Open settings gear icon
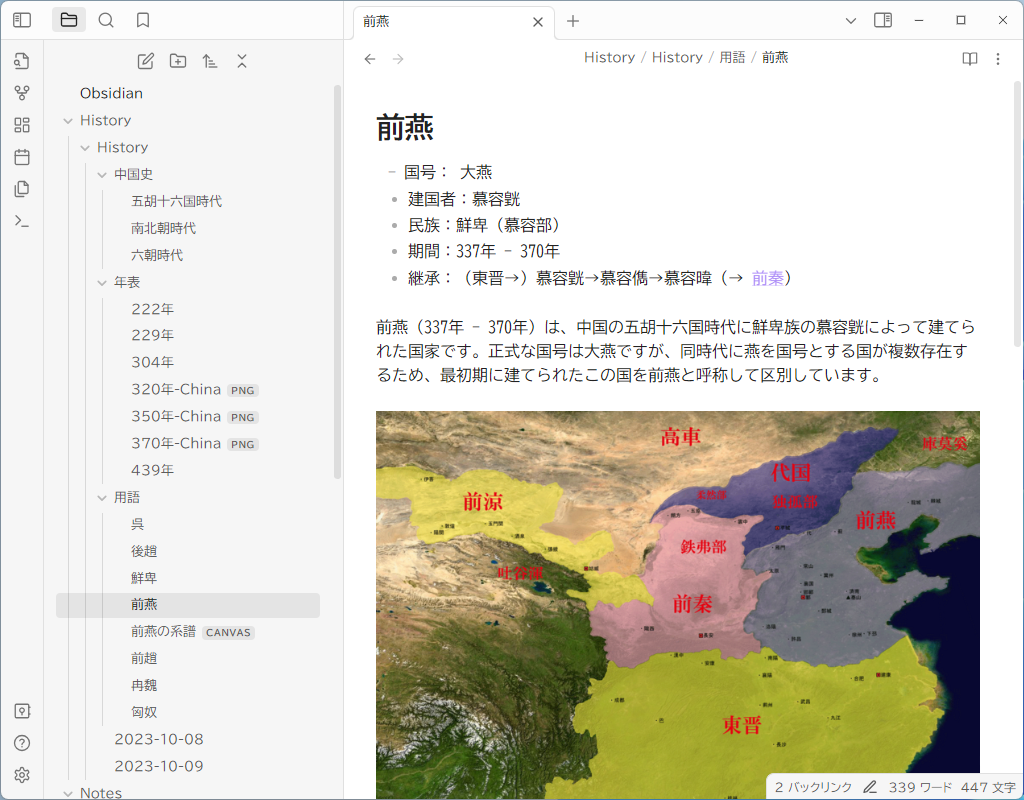This screenshot has height=800, width=1024. [x=22, y=775]
